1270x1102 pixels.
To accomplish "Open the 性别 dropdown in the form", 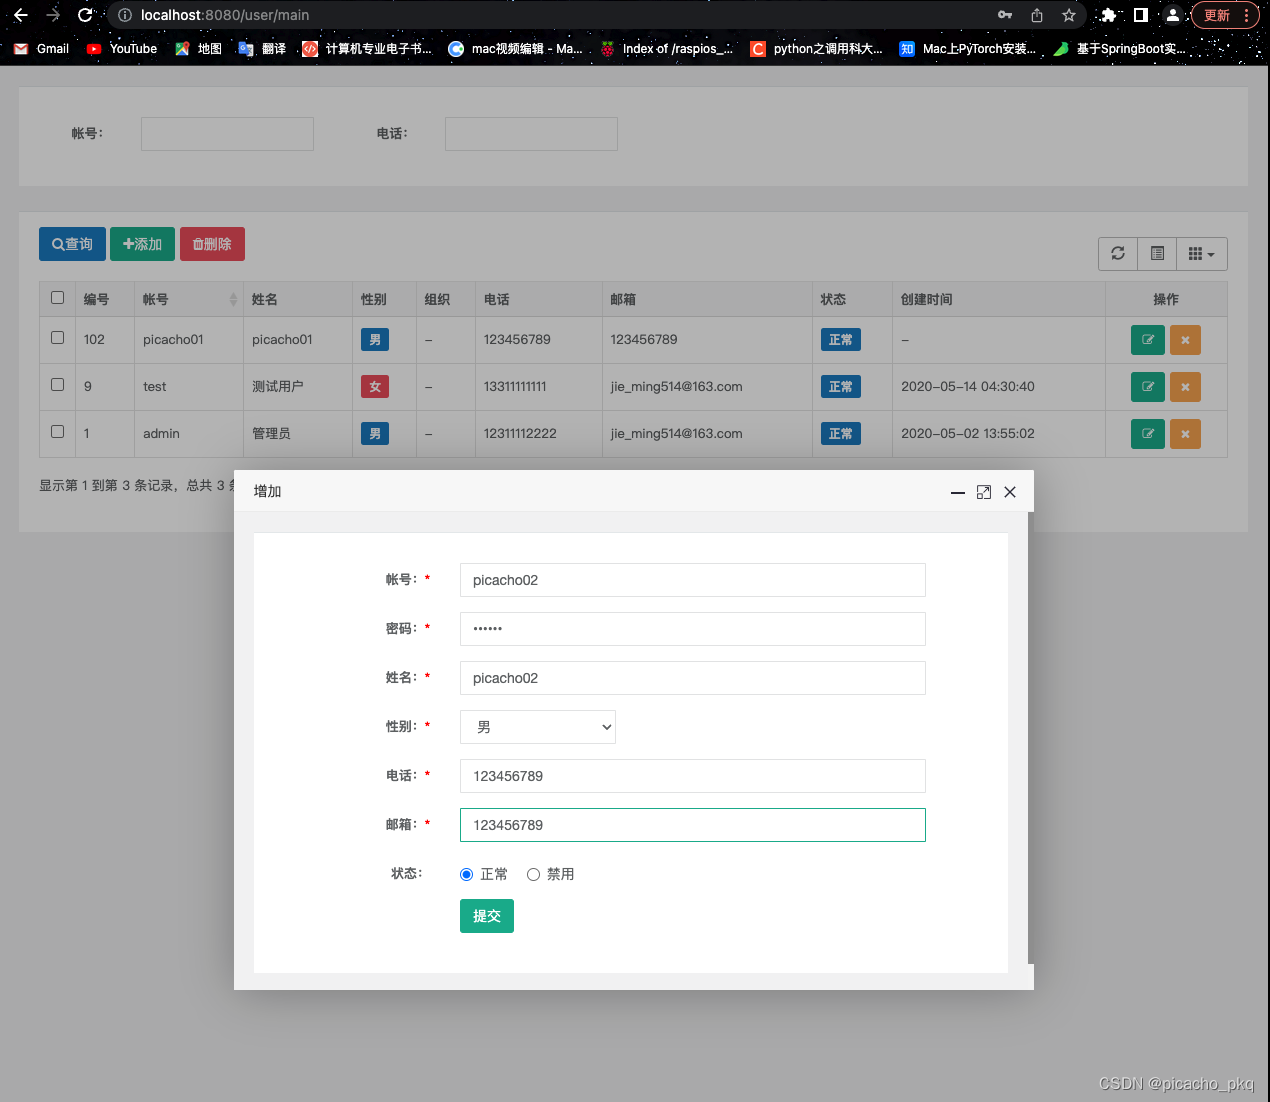I will tap(538, 727).
